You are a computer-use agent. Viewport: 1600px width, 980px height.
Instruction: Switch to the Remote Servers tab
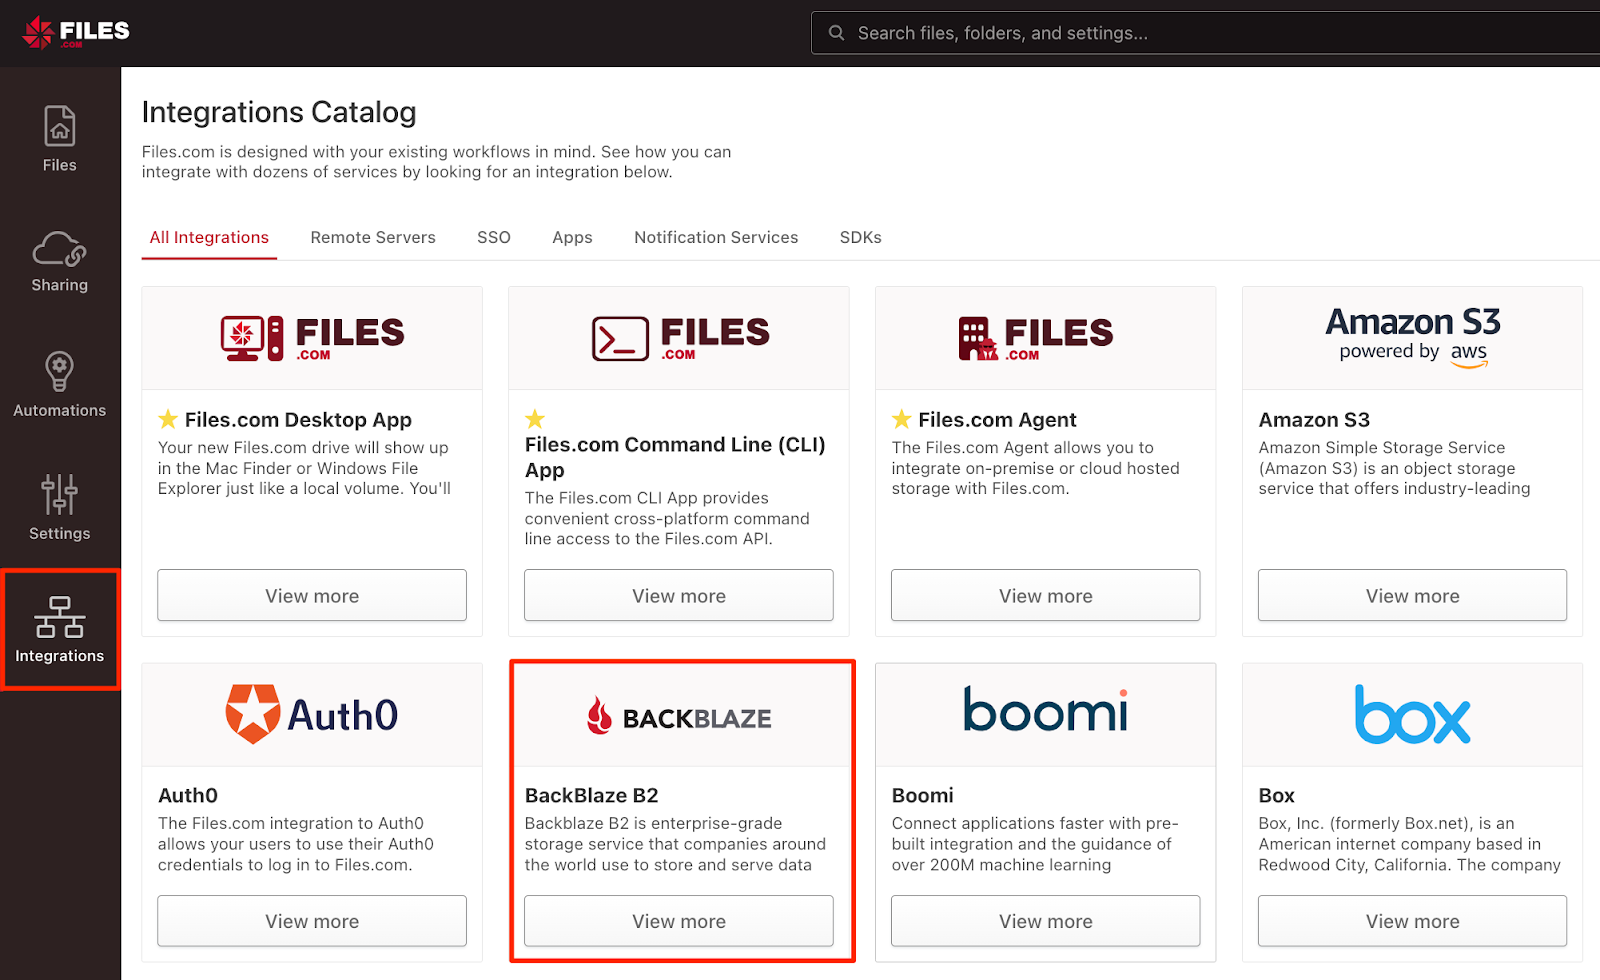coord(373,238)
